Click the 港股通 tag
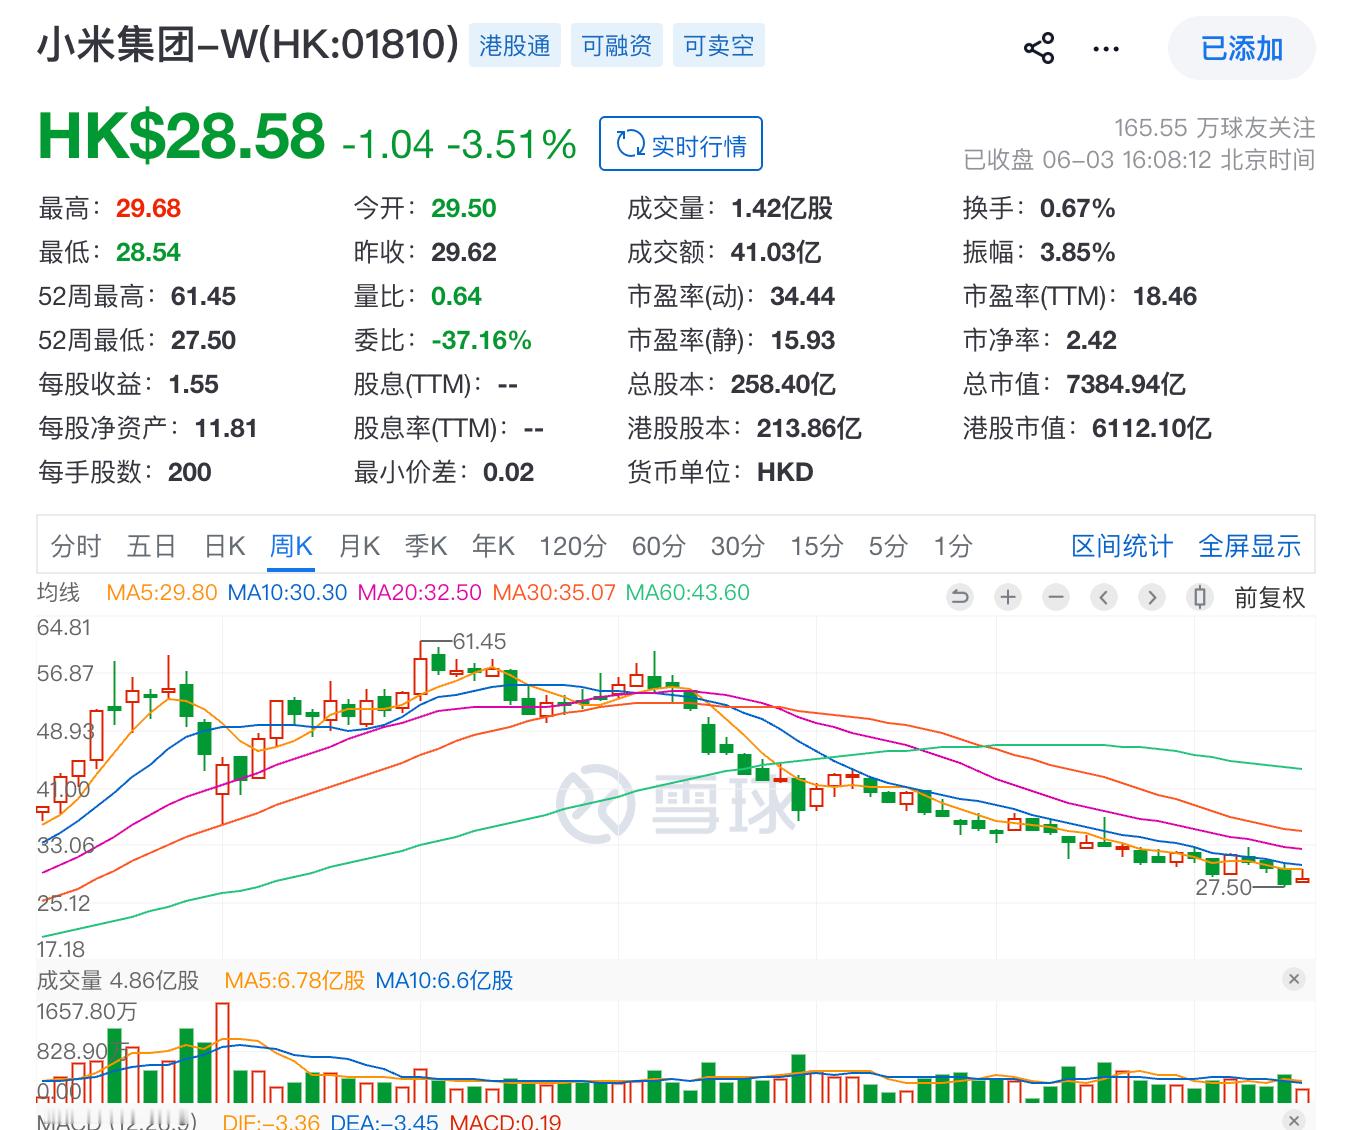Screen dimensions: 1362x1130 click(515, 46)
